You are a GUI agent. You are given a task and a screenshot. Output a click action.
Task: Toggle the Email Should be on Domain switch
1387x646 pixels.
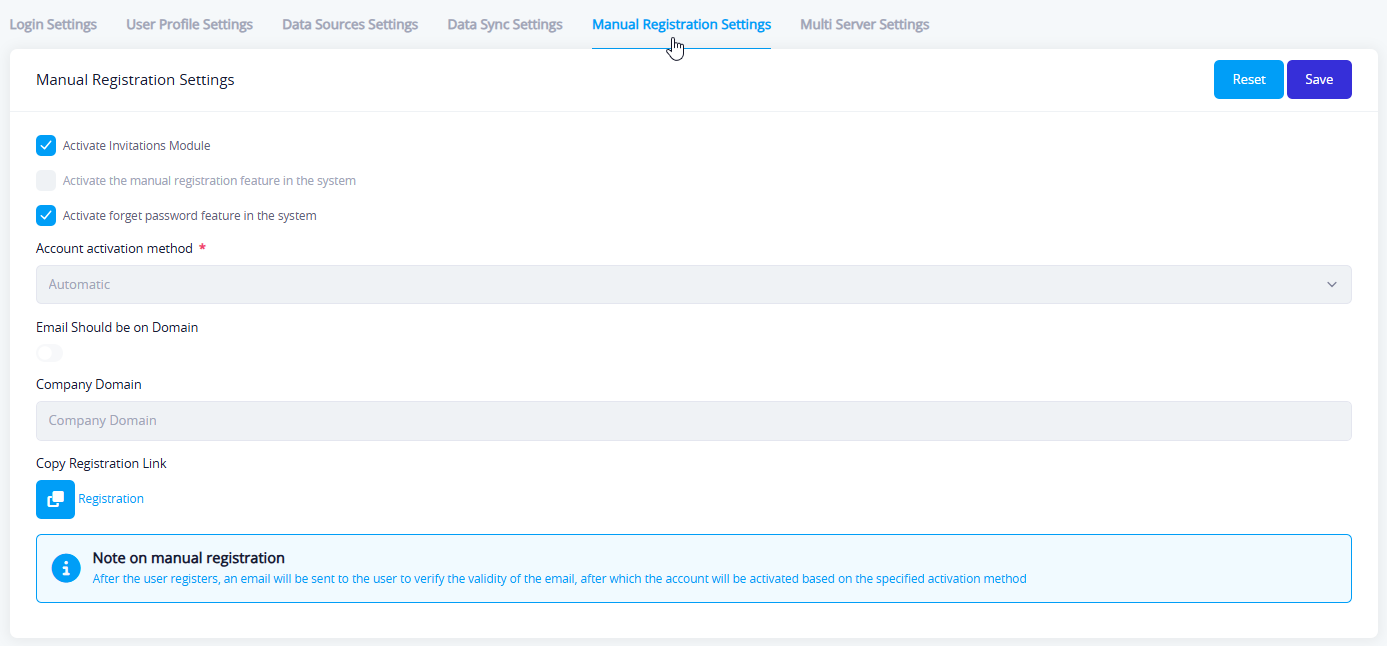[49, 353]
